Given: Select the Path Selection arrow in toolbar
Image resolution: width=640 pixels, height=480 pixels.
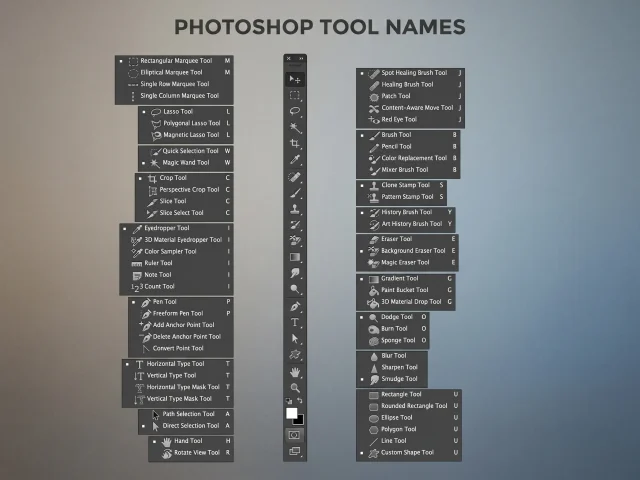Looking at the screenshot, I should [295, 338].
